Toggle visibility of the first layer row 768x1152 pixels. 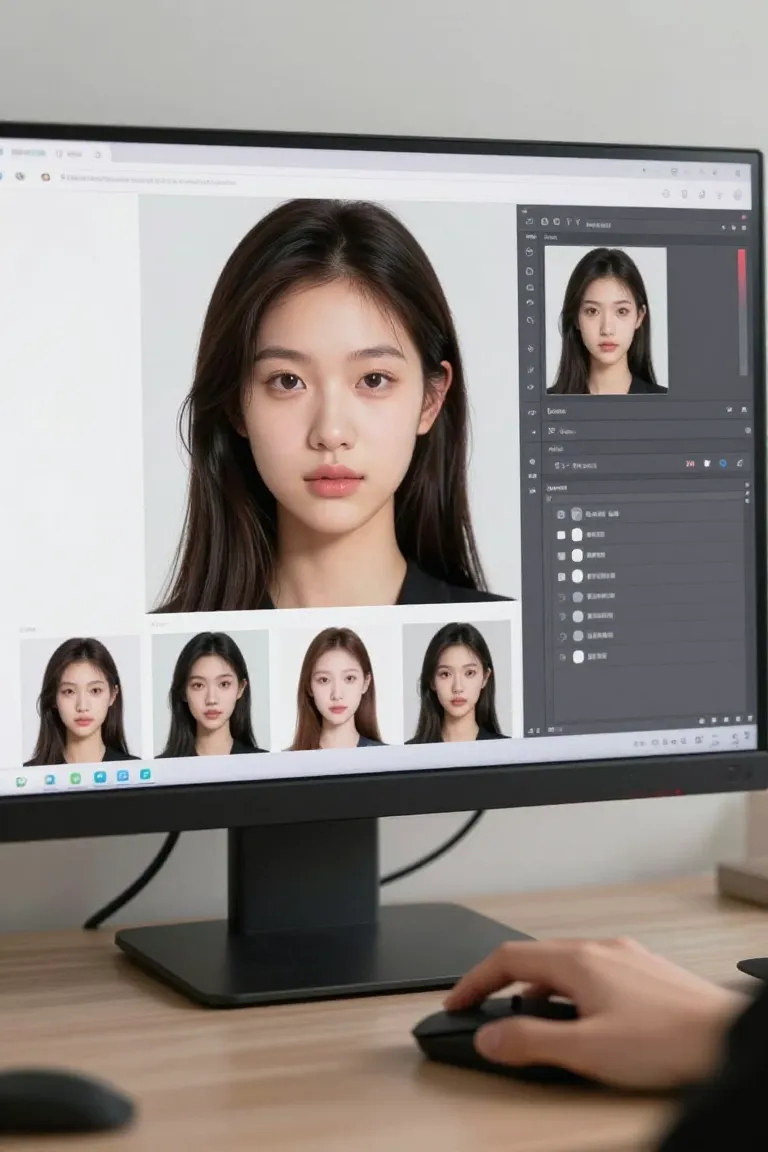point(561,514)
